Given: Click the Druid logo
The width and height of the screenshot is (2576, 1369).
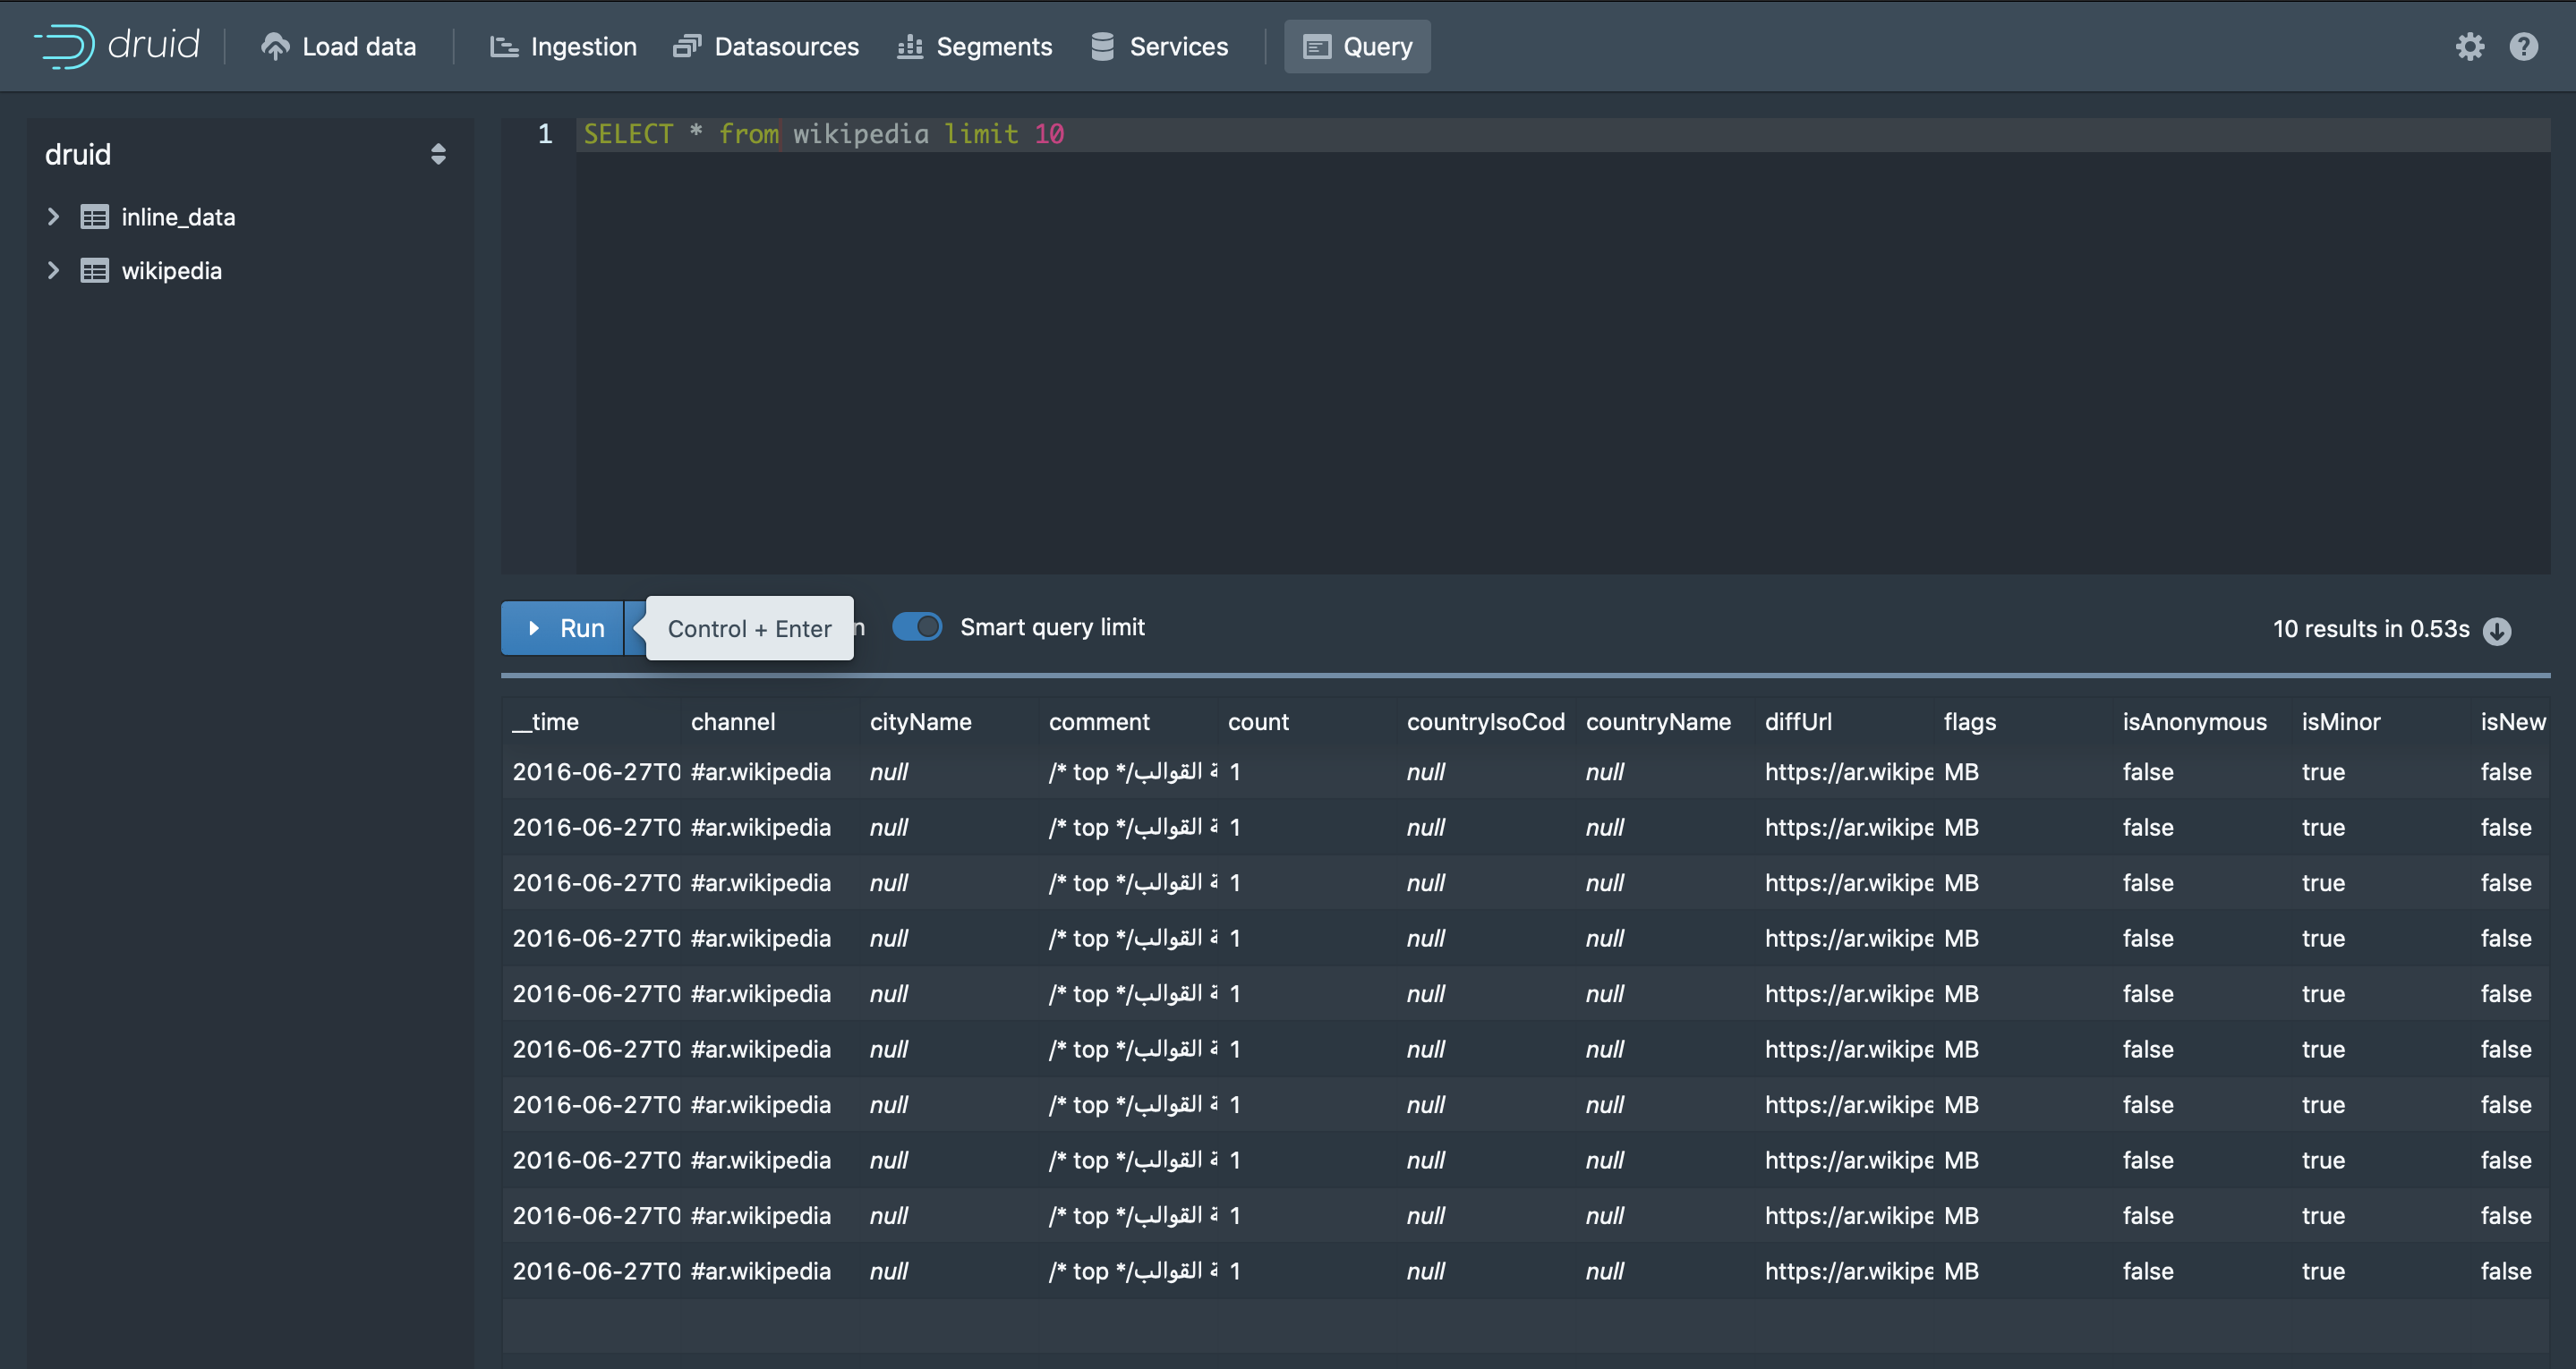Looking at the screenshot, I should tap(115, 44).
